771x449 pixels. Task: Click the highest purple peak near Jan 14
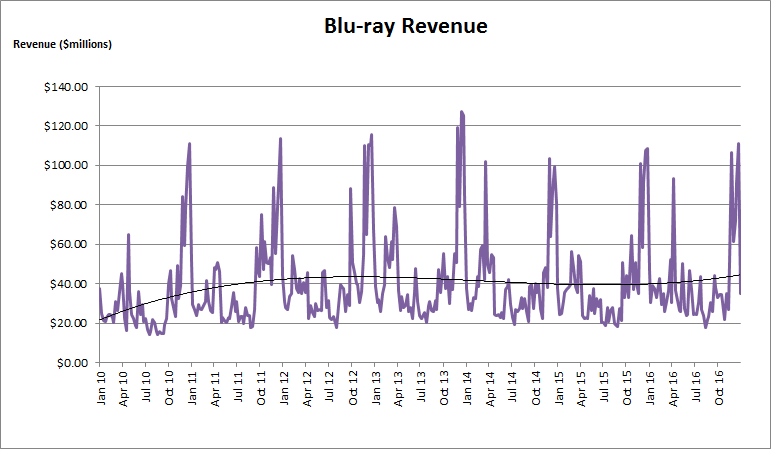click(x=461, y=112)
